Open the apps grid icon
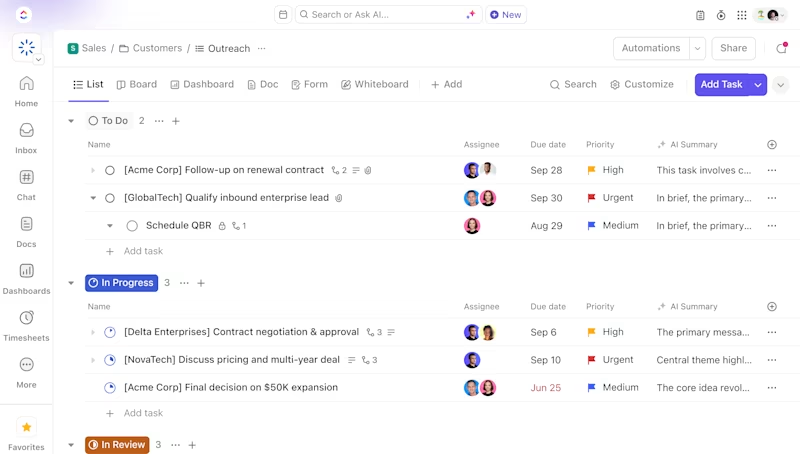800x454 pixels. pyautogui.click(x=742, y=15)
